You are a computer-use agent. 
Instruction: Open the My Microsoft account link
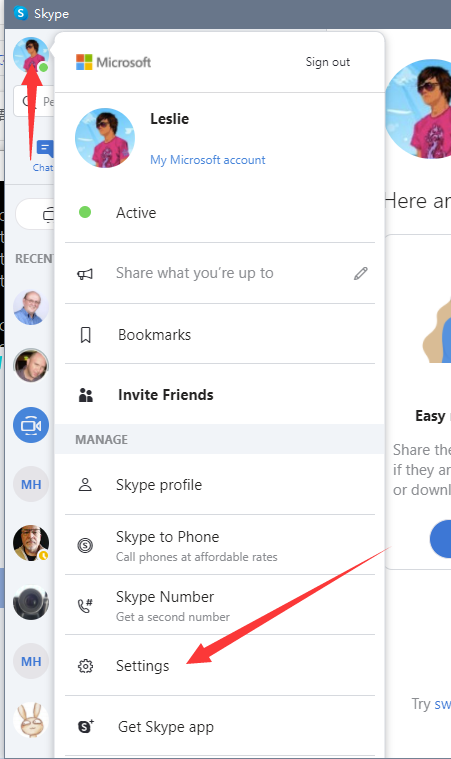point(208,160)
